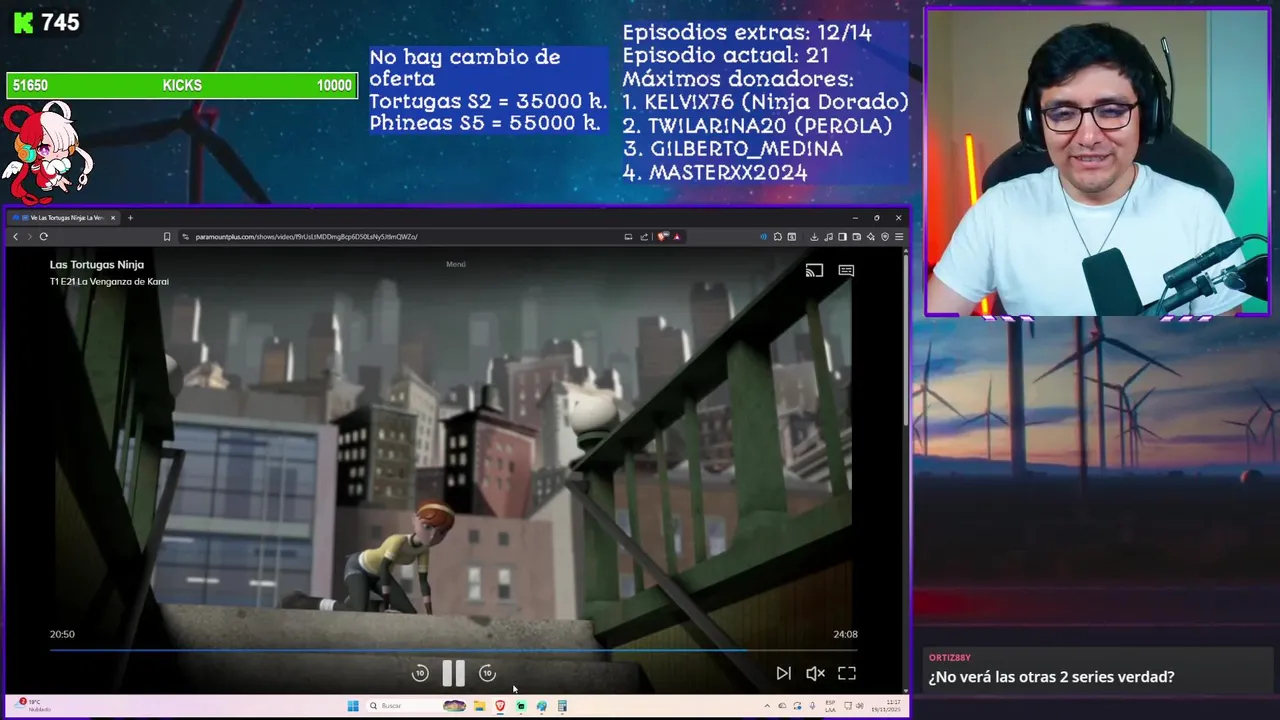Open site settings icon beside the URL
Viewport: 1280px width, 720px height.
coord(185,237)
